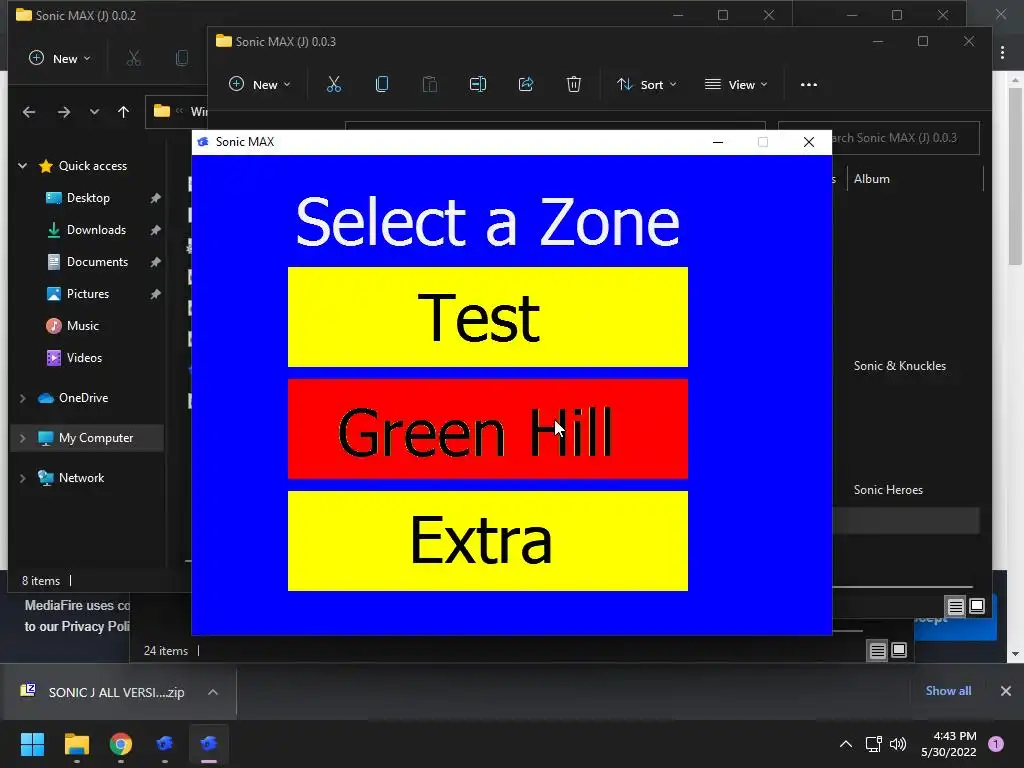This screenshot has width=1024, height=768.
Task: Click the Album column header
Action: [872, 178]
